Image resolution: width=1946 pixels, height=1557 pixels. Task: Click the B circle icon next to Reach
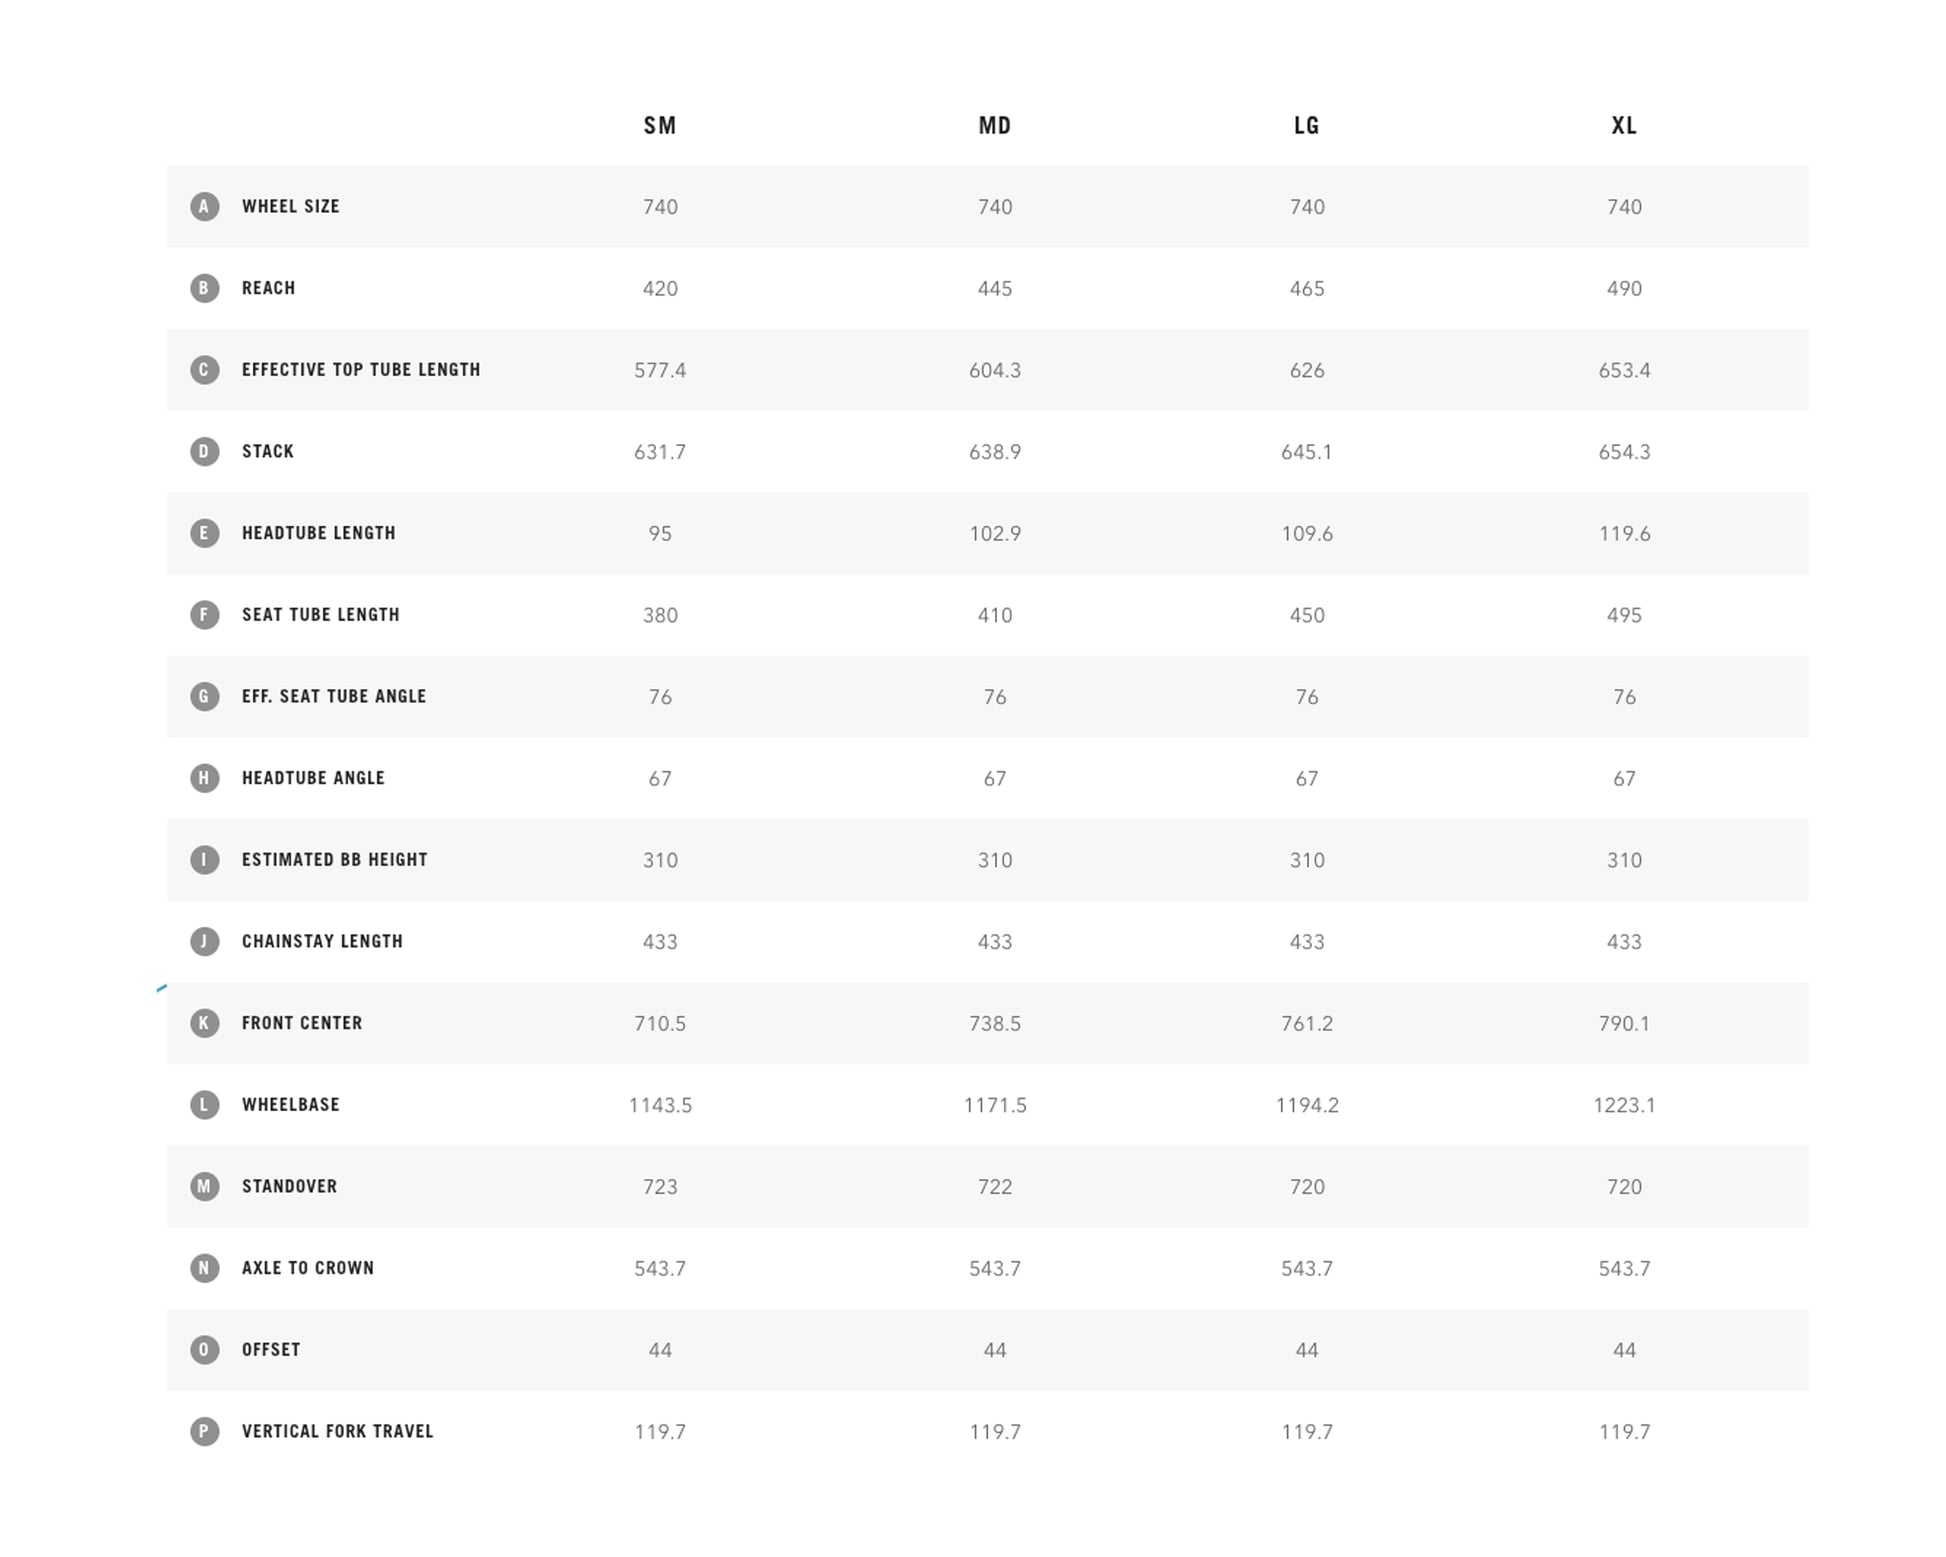[x=204, y=288]
